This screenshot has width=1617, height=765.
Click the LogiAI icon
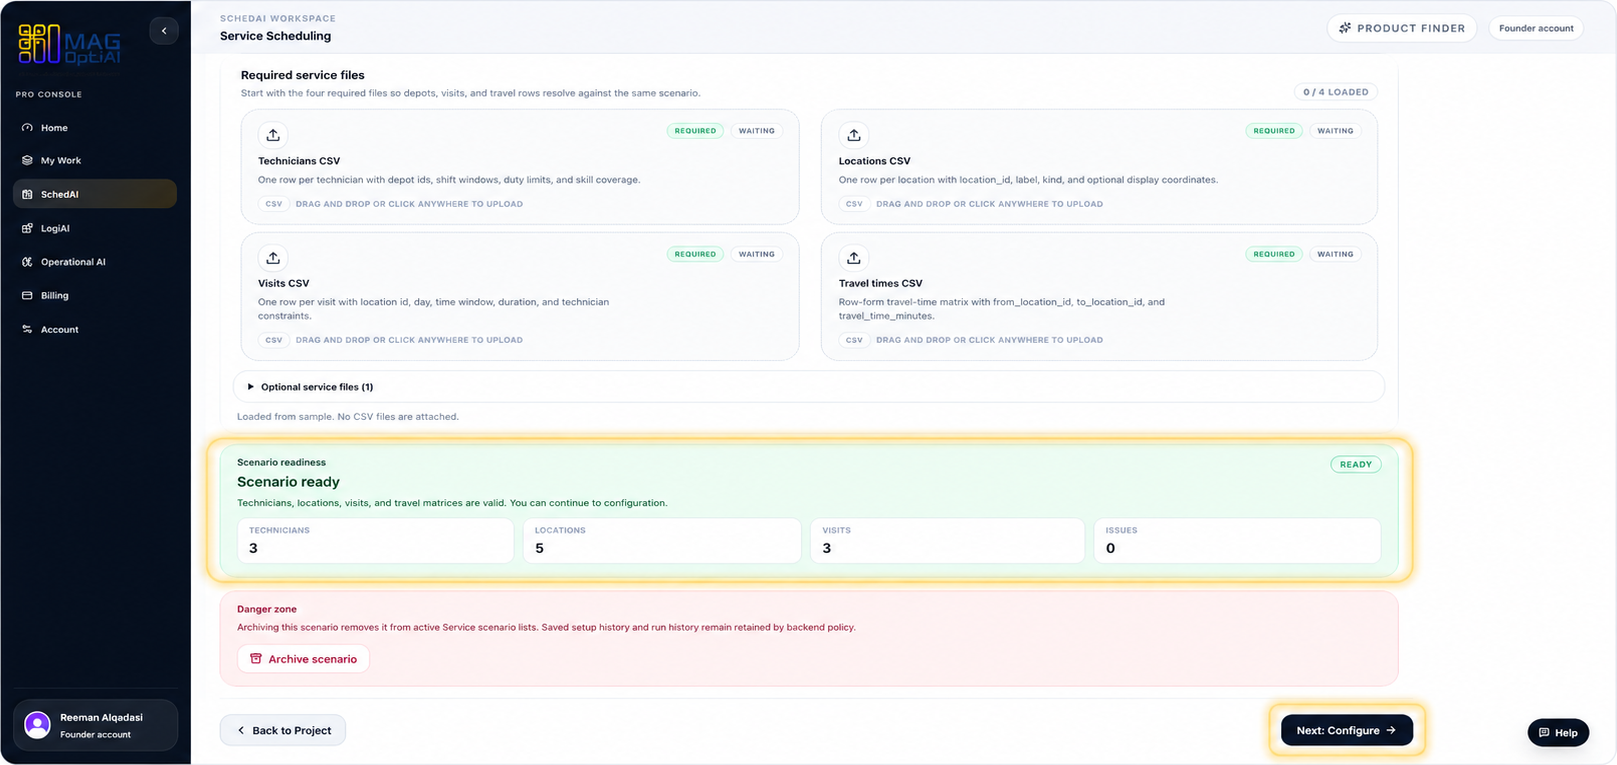point(27,228)
